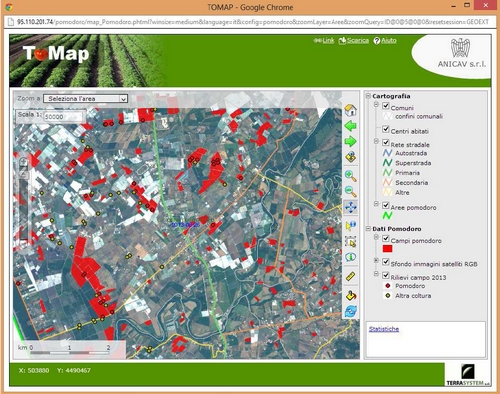Select the ruler measure tool
500x394 pixels.
pos(350,276)
